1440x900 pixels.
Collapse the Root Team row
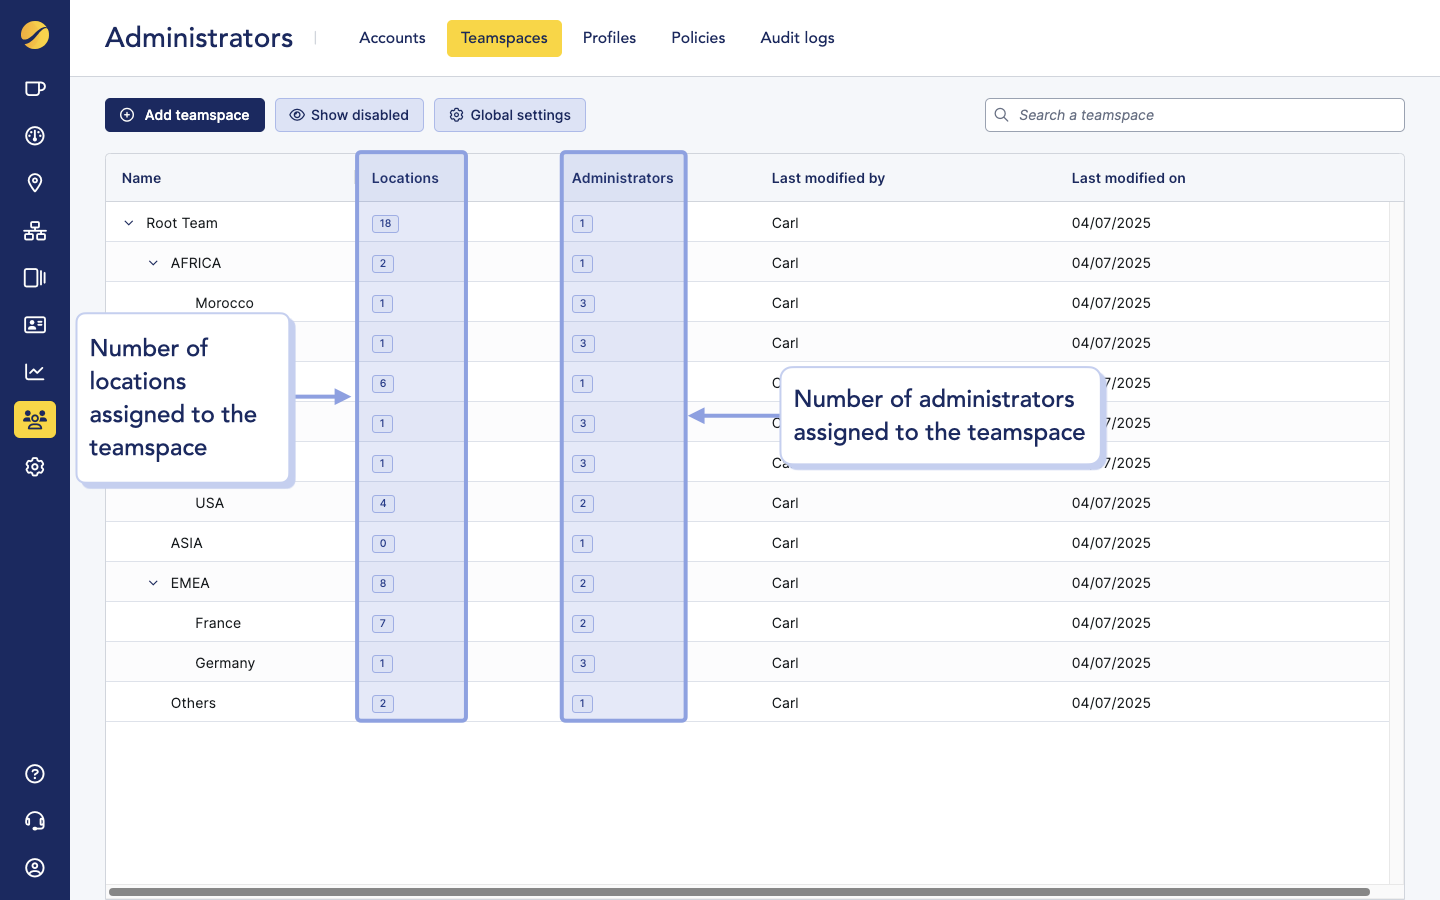129,223
